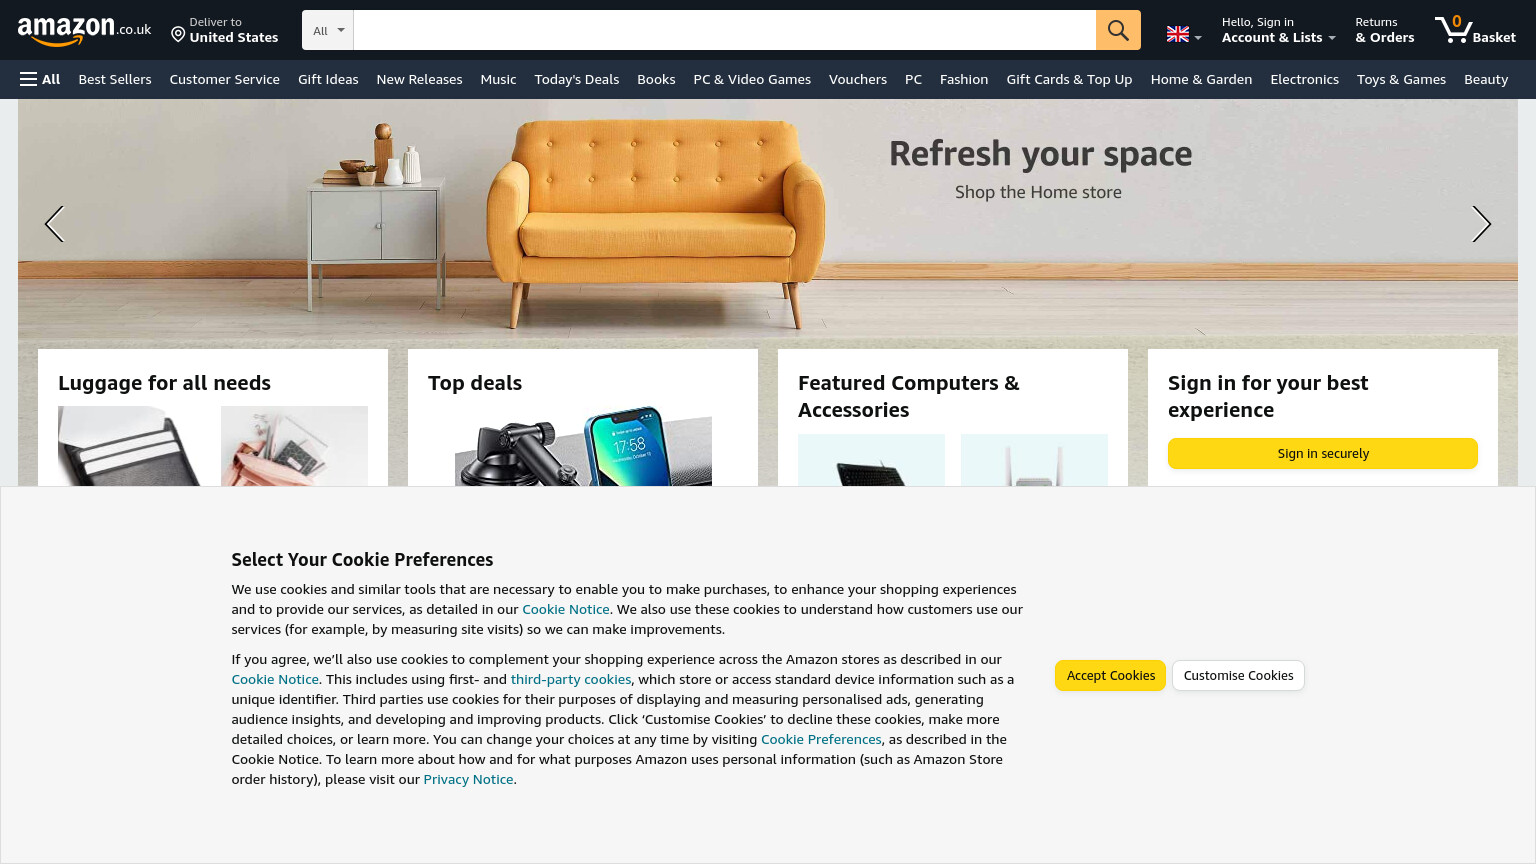Select Best Sellers from navigation bar

115,79
